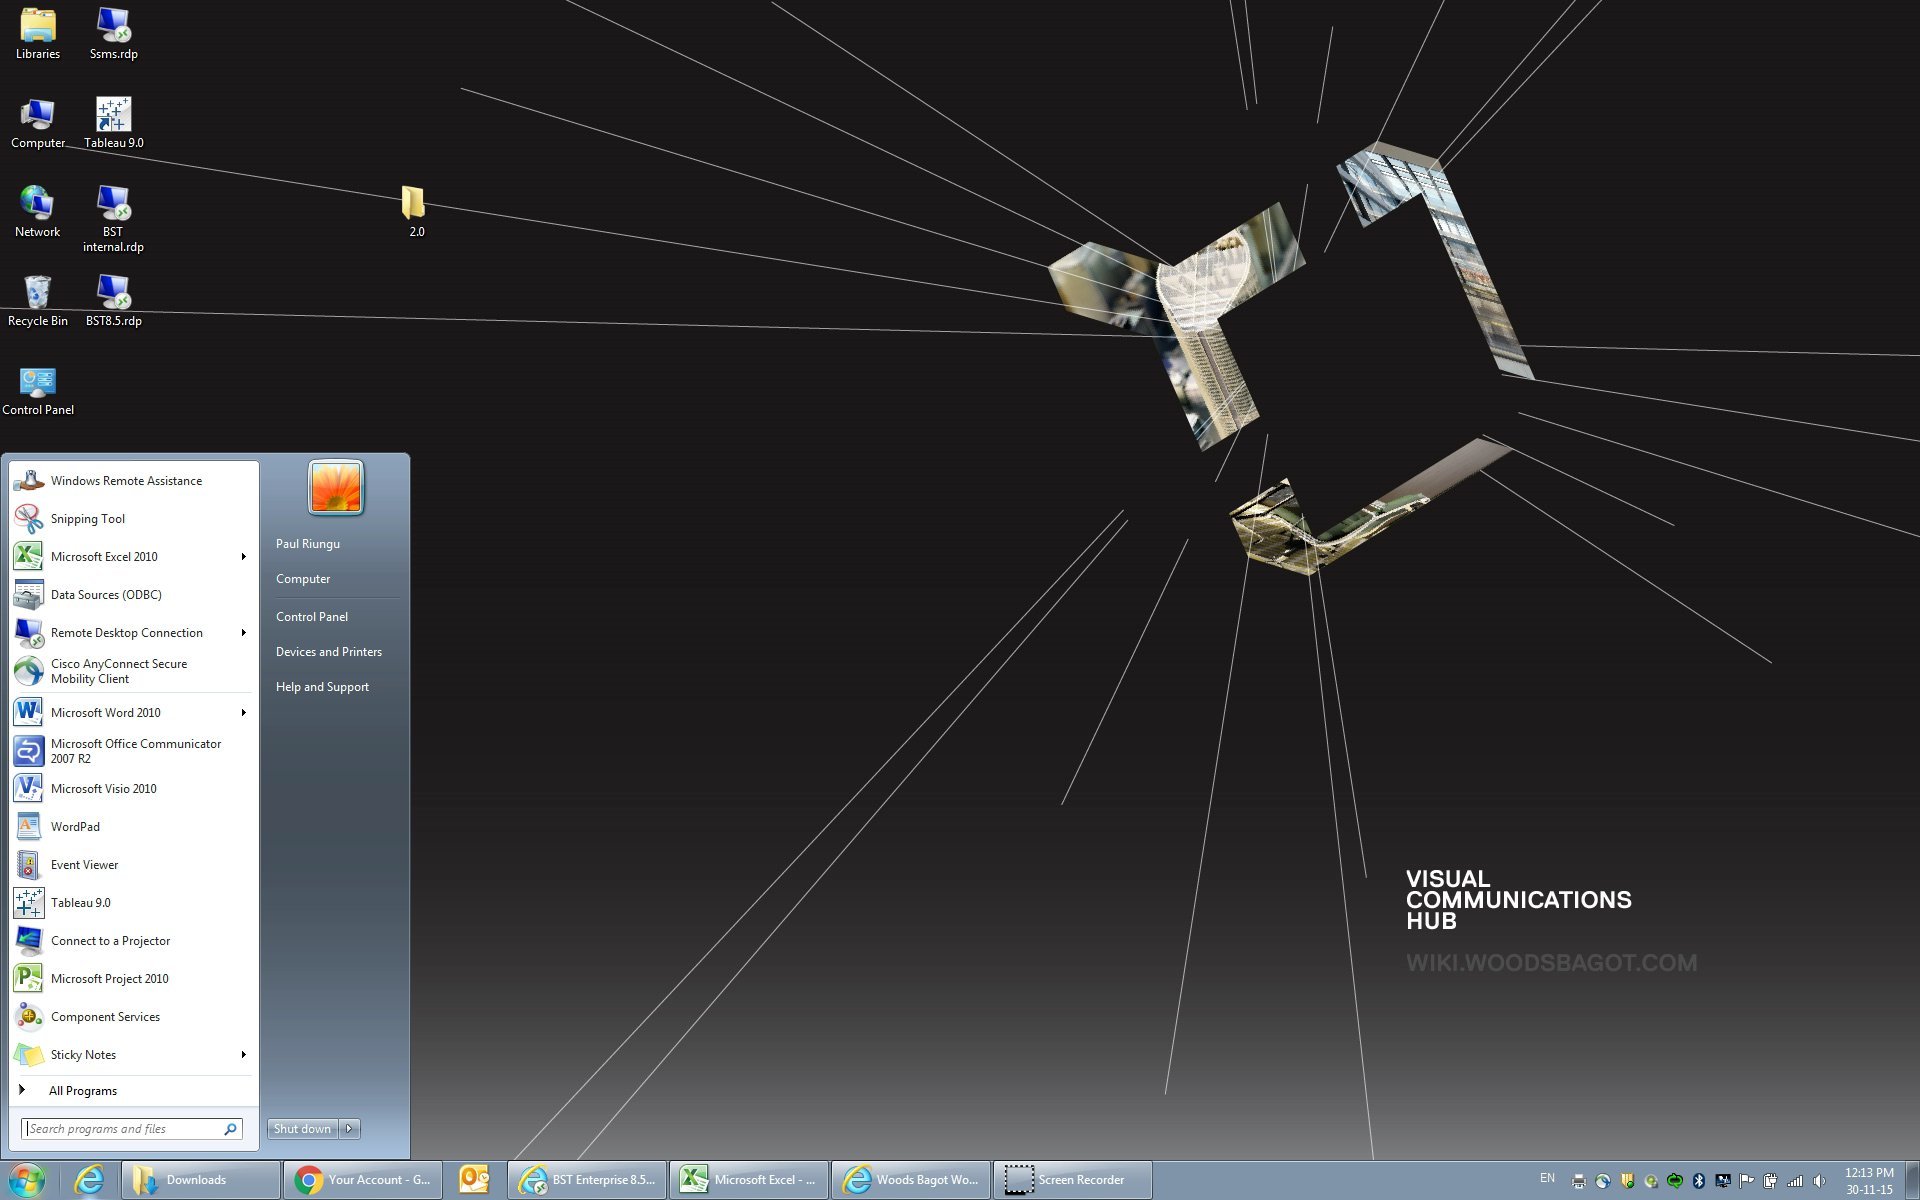Image resolution: width=1920 pixels, height=1200 pixels.
Task: Open the Ssms.rdp desktop shortcut
Action: [113, 33]
